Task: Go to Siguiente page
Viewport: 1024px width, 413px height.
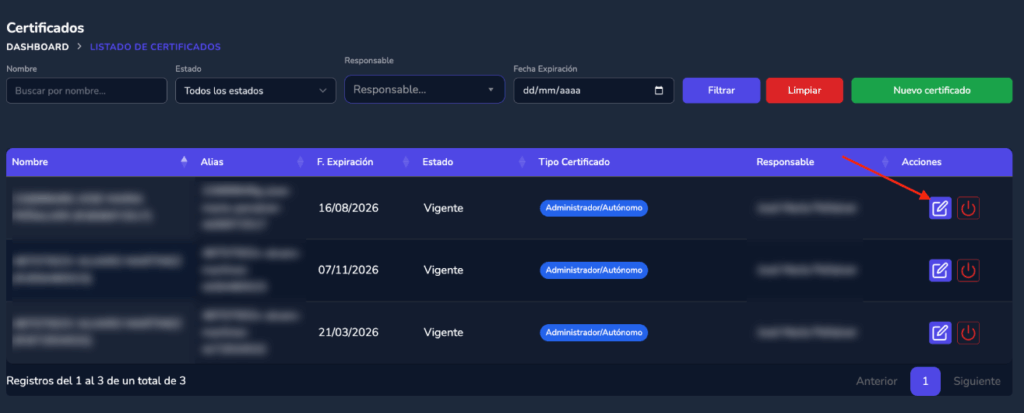Action: click(976, 381)
